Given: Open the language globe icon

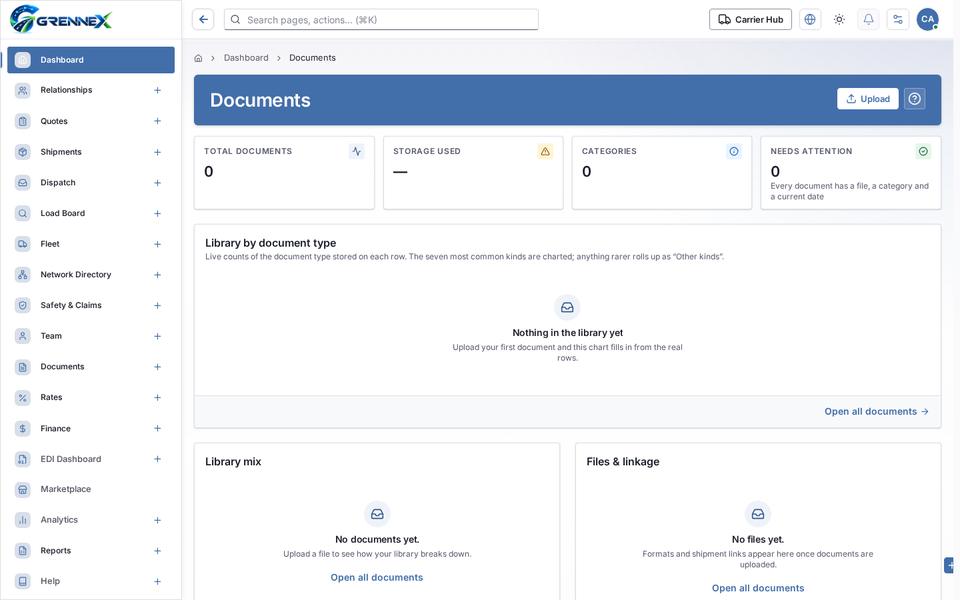Looking at the screenshot, I should point(809,20).
